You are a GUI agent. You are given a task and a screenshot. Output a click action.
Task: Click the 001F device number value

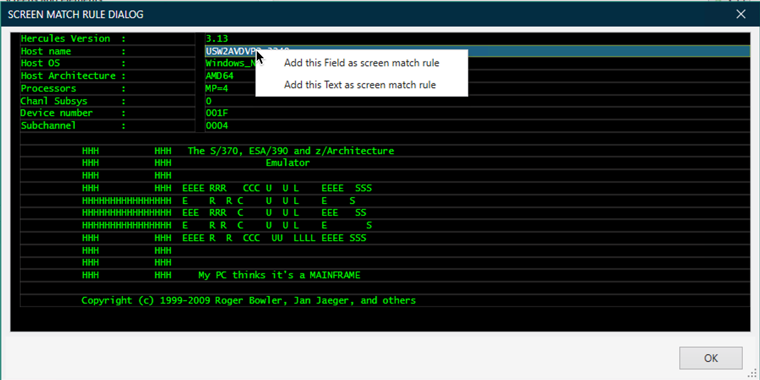217,113
